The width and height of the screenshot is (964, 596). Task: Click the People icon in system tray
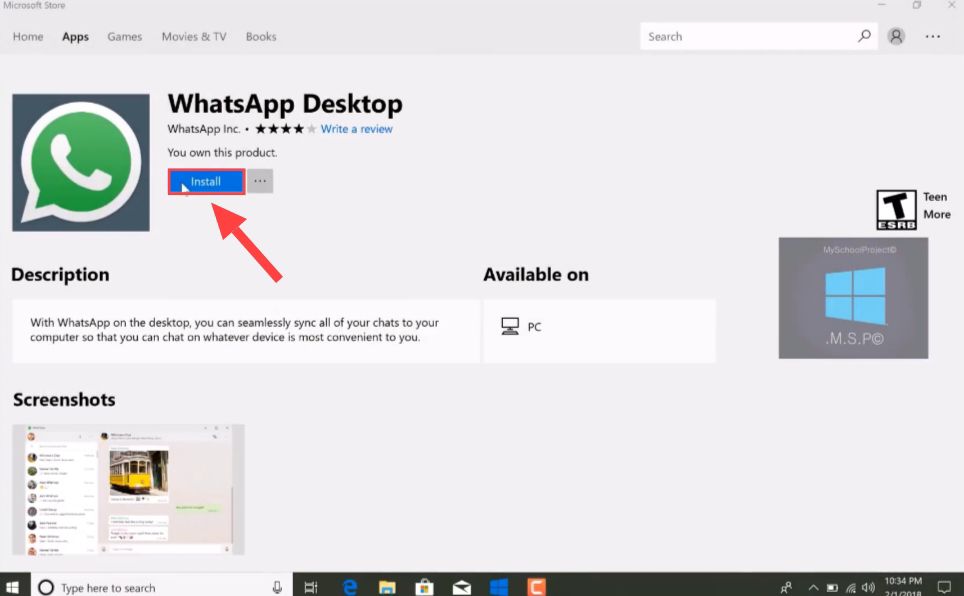(786, 588)
